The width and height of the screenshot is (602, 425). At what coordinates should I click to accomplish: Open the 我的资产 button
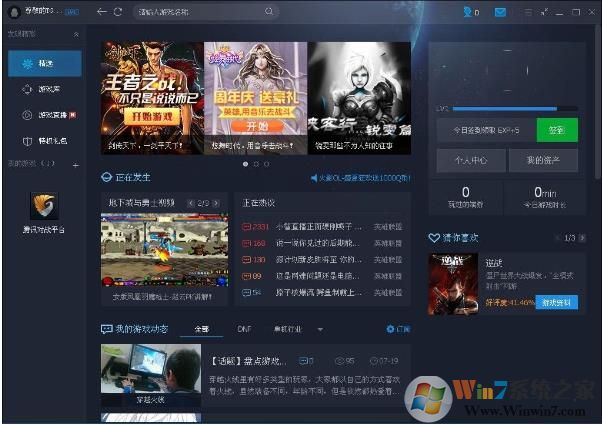coord(543,160)
